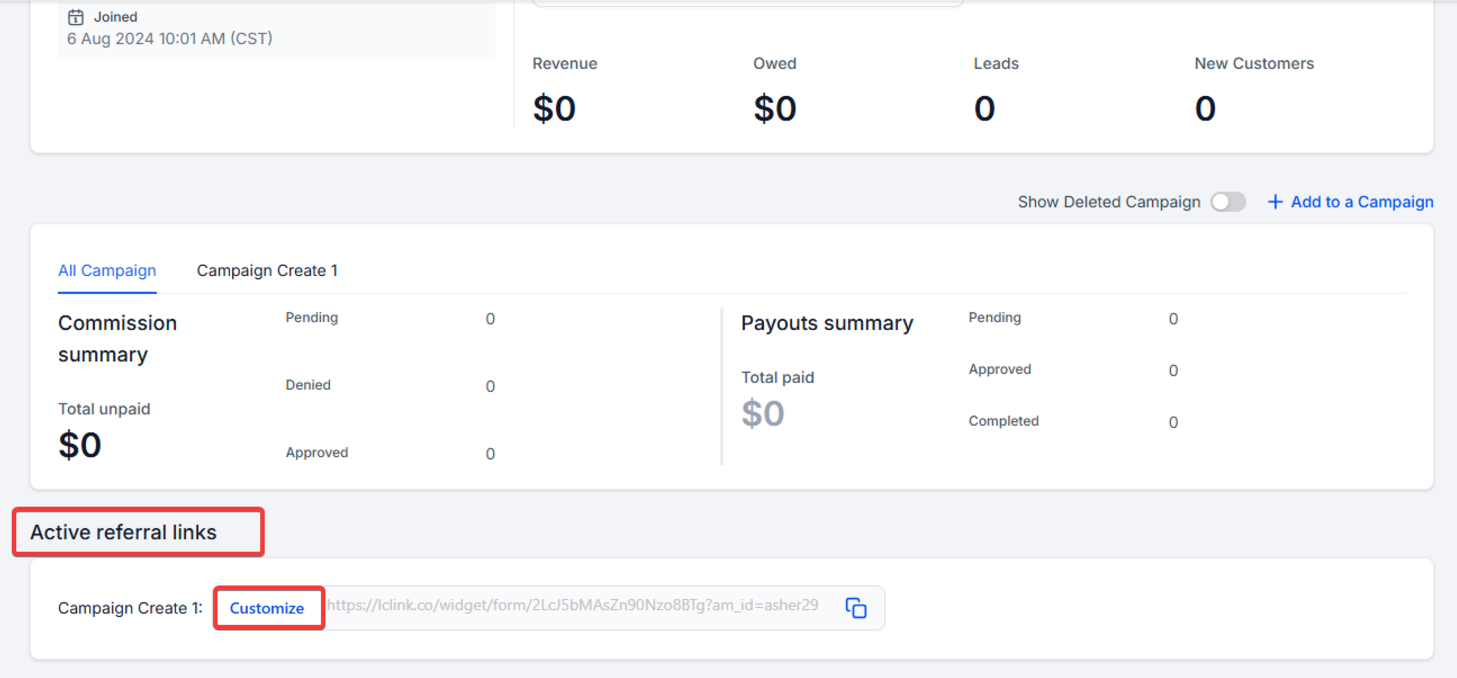Image resolution: width=1457 pixels, height=678 pixels.
Task: Select the lclink.co referral URL field
Action: point(573,605)
